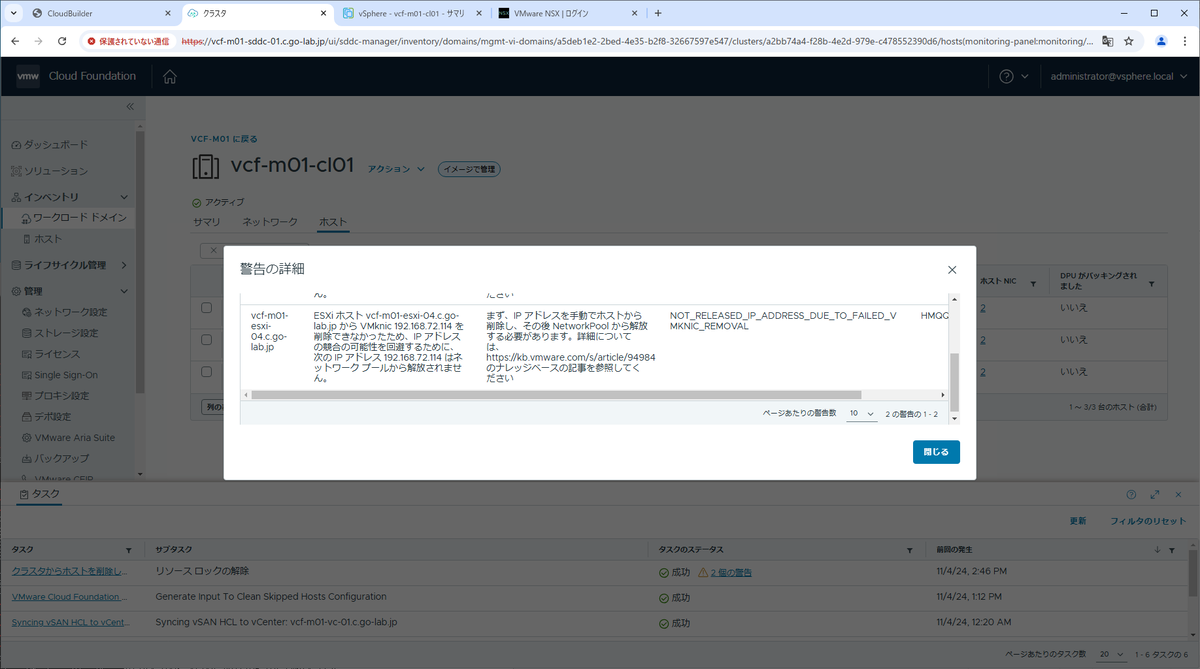Switch to the サマリ tab
1200x669 pixels.
(206, 221)
